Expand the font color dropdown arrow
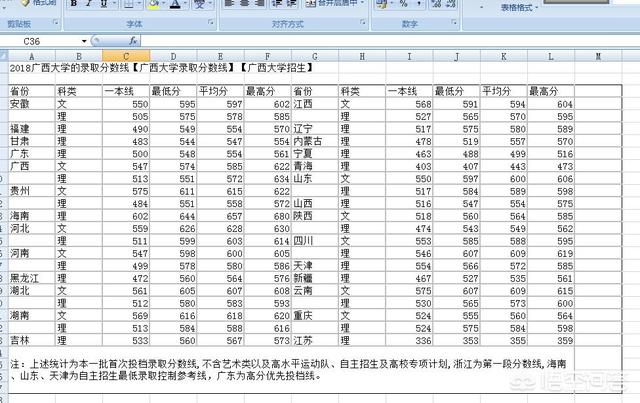The width and height of the screenshot is (640, 403). pos(187,4)
